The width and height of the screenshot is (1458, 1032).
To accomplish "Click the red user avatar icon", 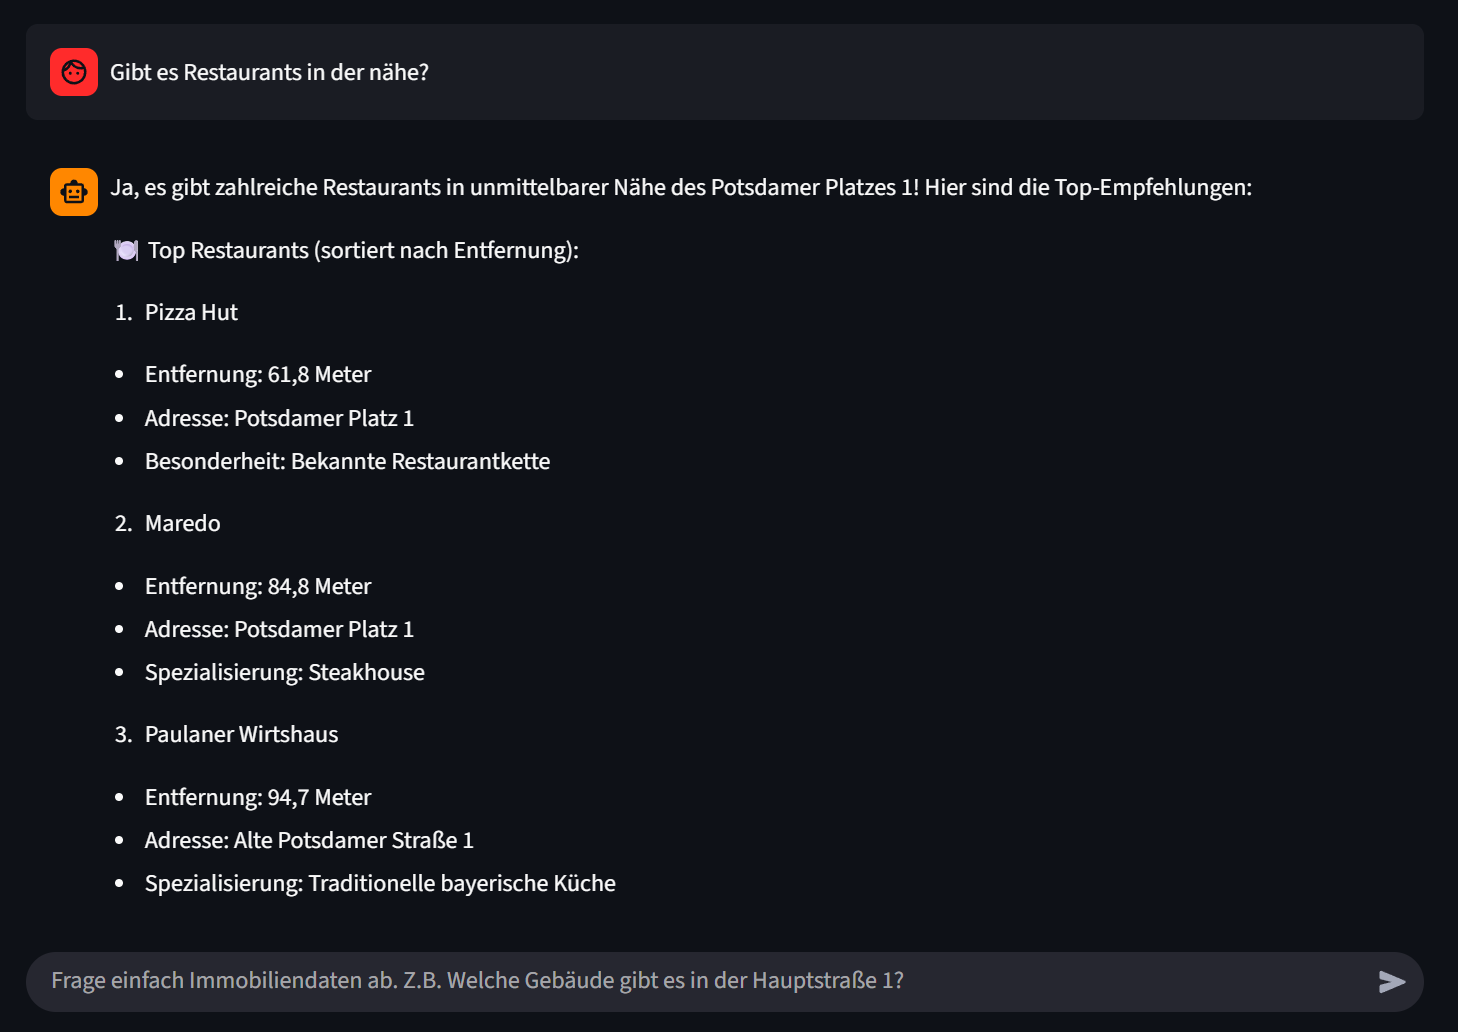I will tap(74, 72).
